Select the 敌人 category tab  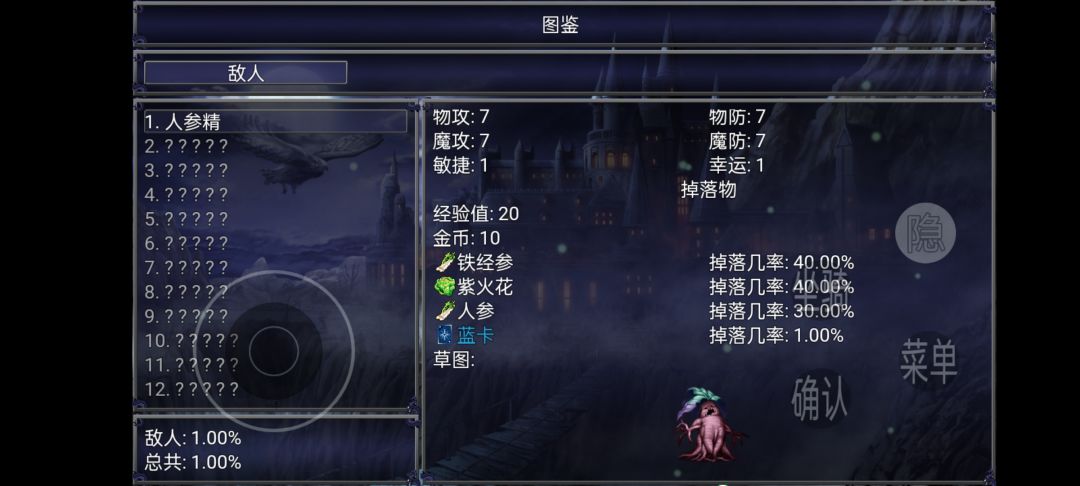pos(245,73)
